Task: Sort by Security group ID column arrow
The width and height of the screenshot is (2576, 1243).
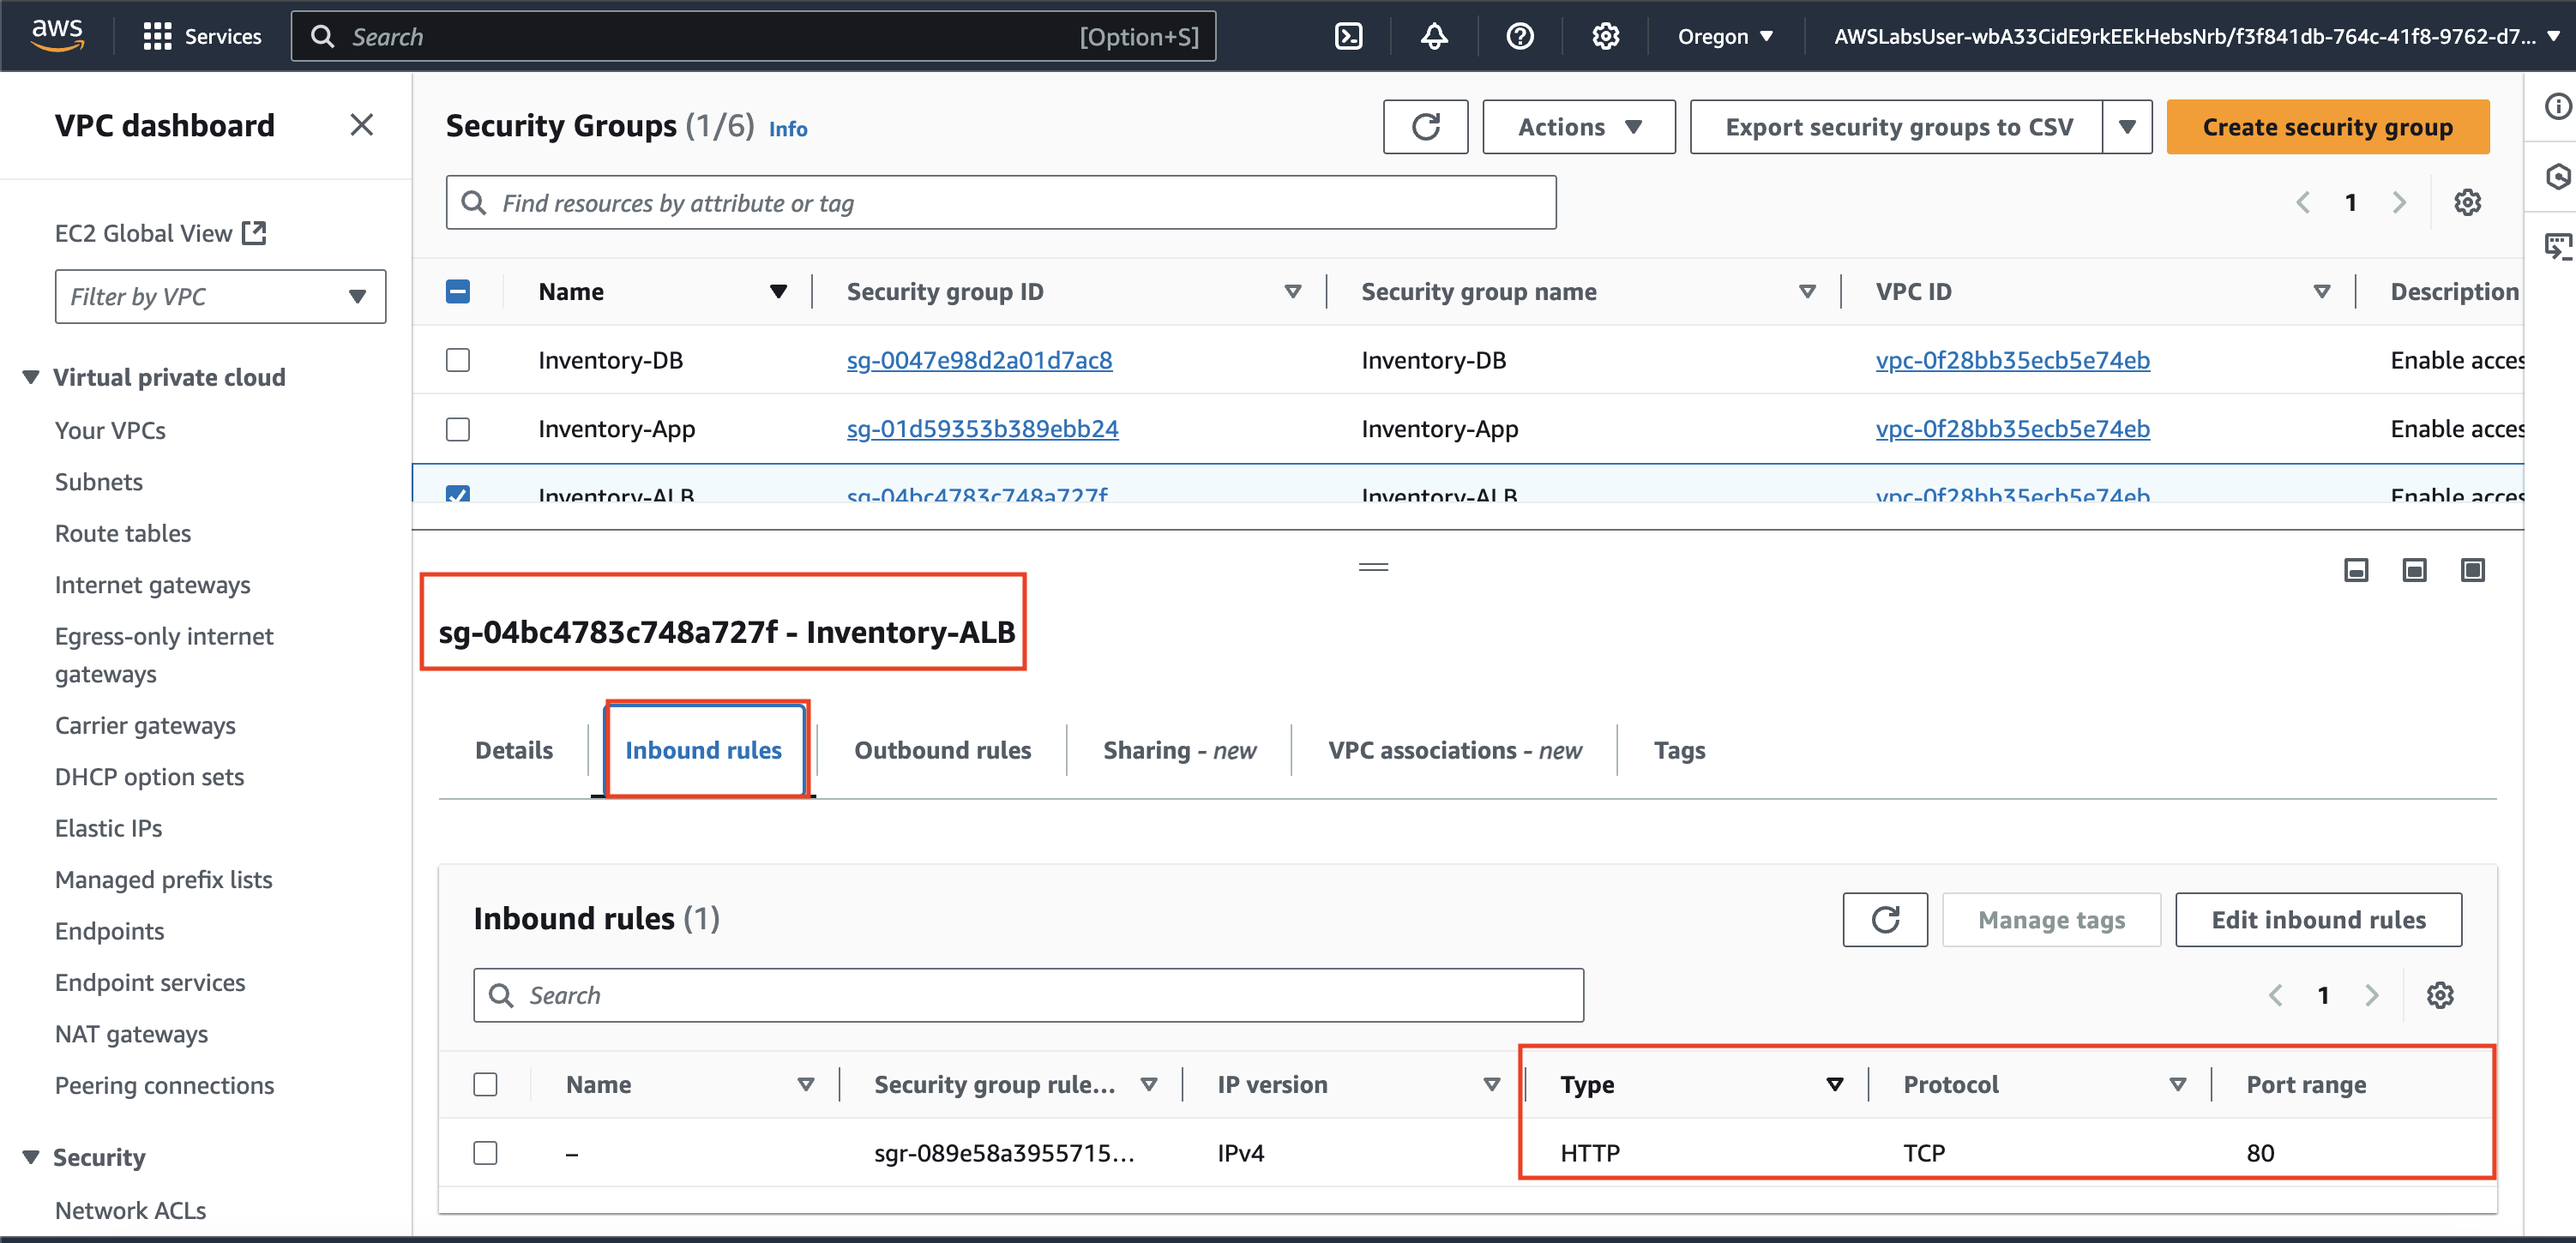Action: coord(1293,292)
